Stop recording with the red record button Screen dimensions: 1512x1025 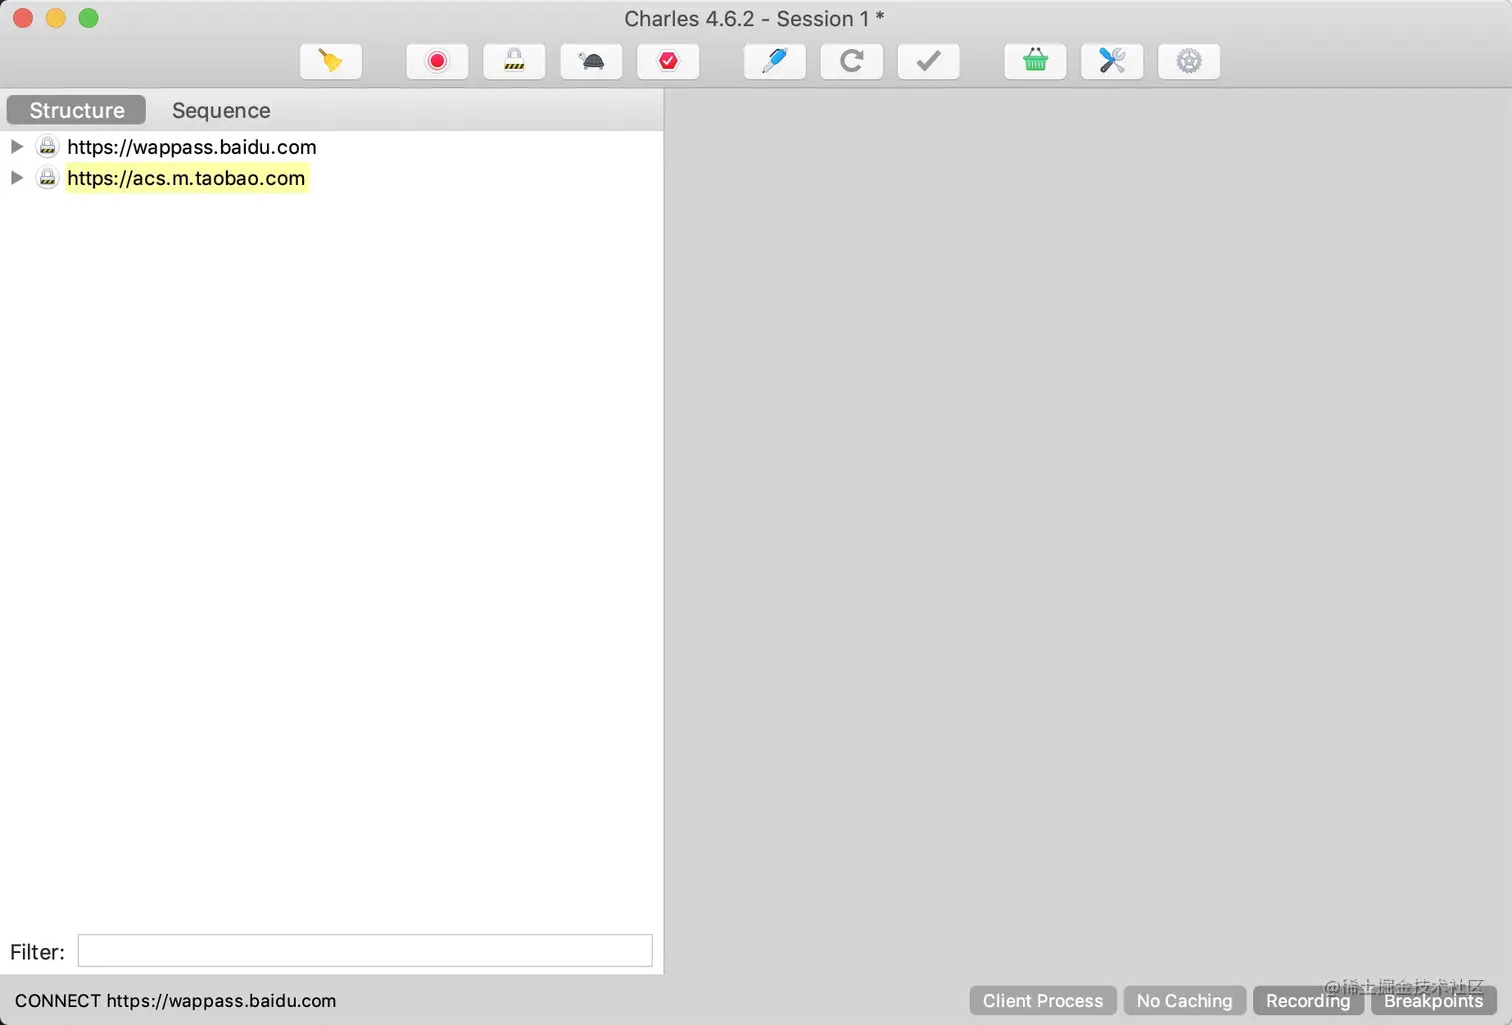(x=437, y=61)
